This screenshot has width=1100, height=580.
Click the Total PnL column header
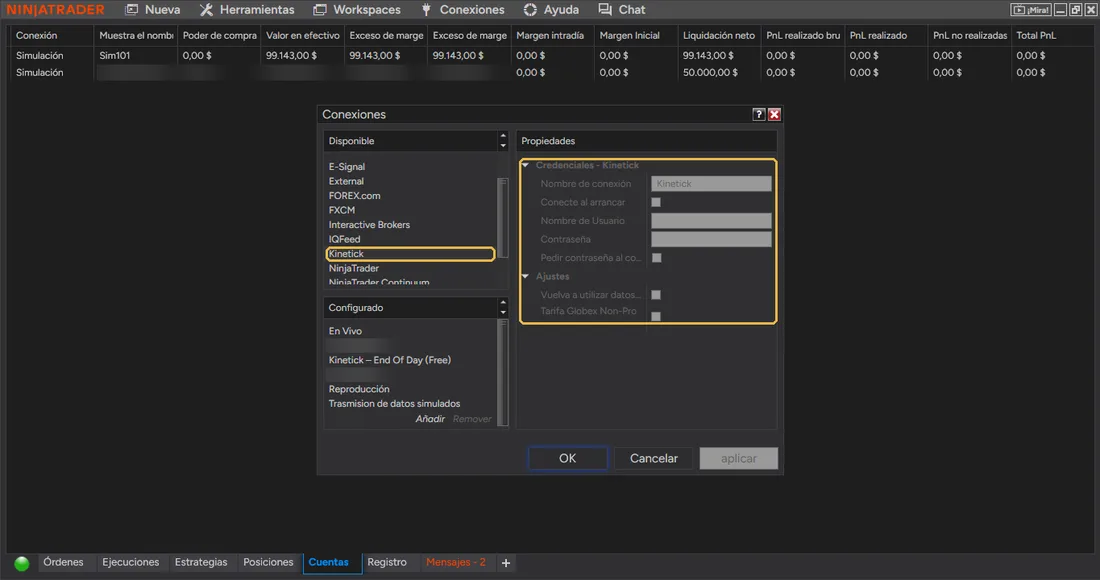tap(1052, 36)
